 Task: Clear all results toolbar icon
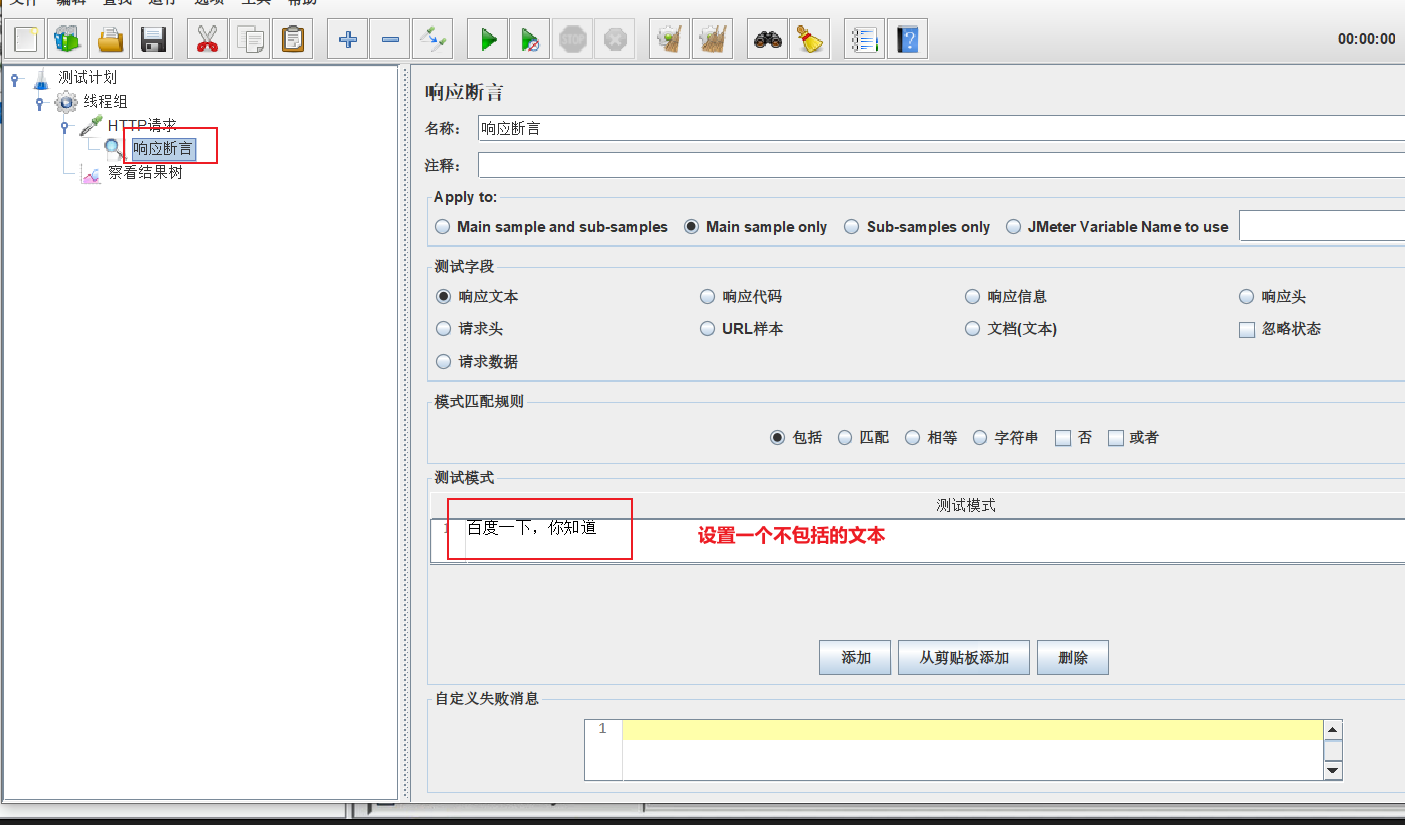tap(712, 40)
